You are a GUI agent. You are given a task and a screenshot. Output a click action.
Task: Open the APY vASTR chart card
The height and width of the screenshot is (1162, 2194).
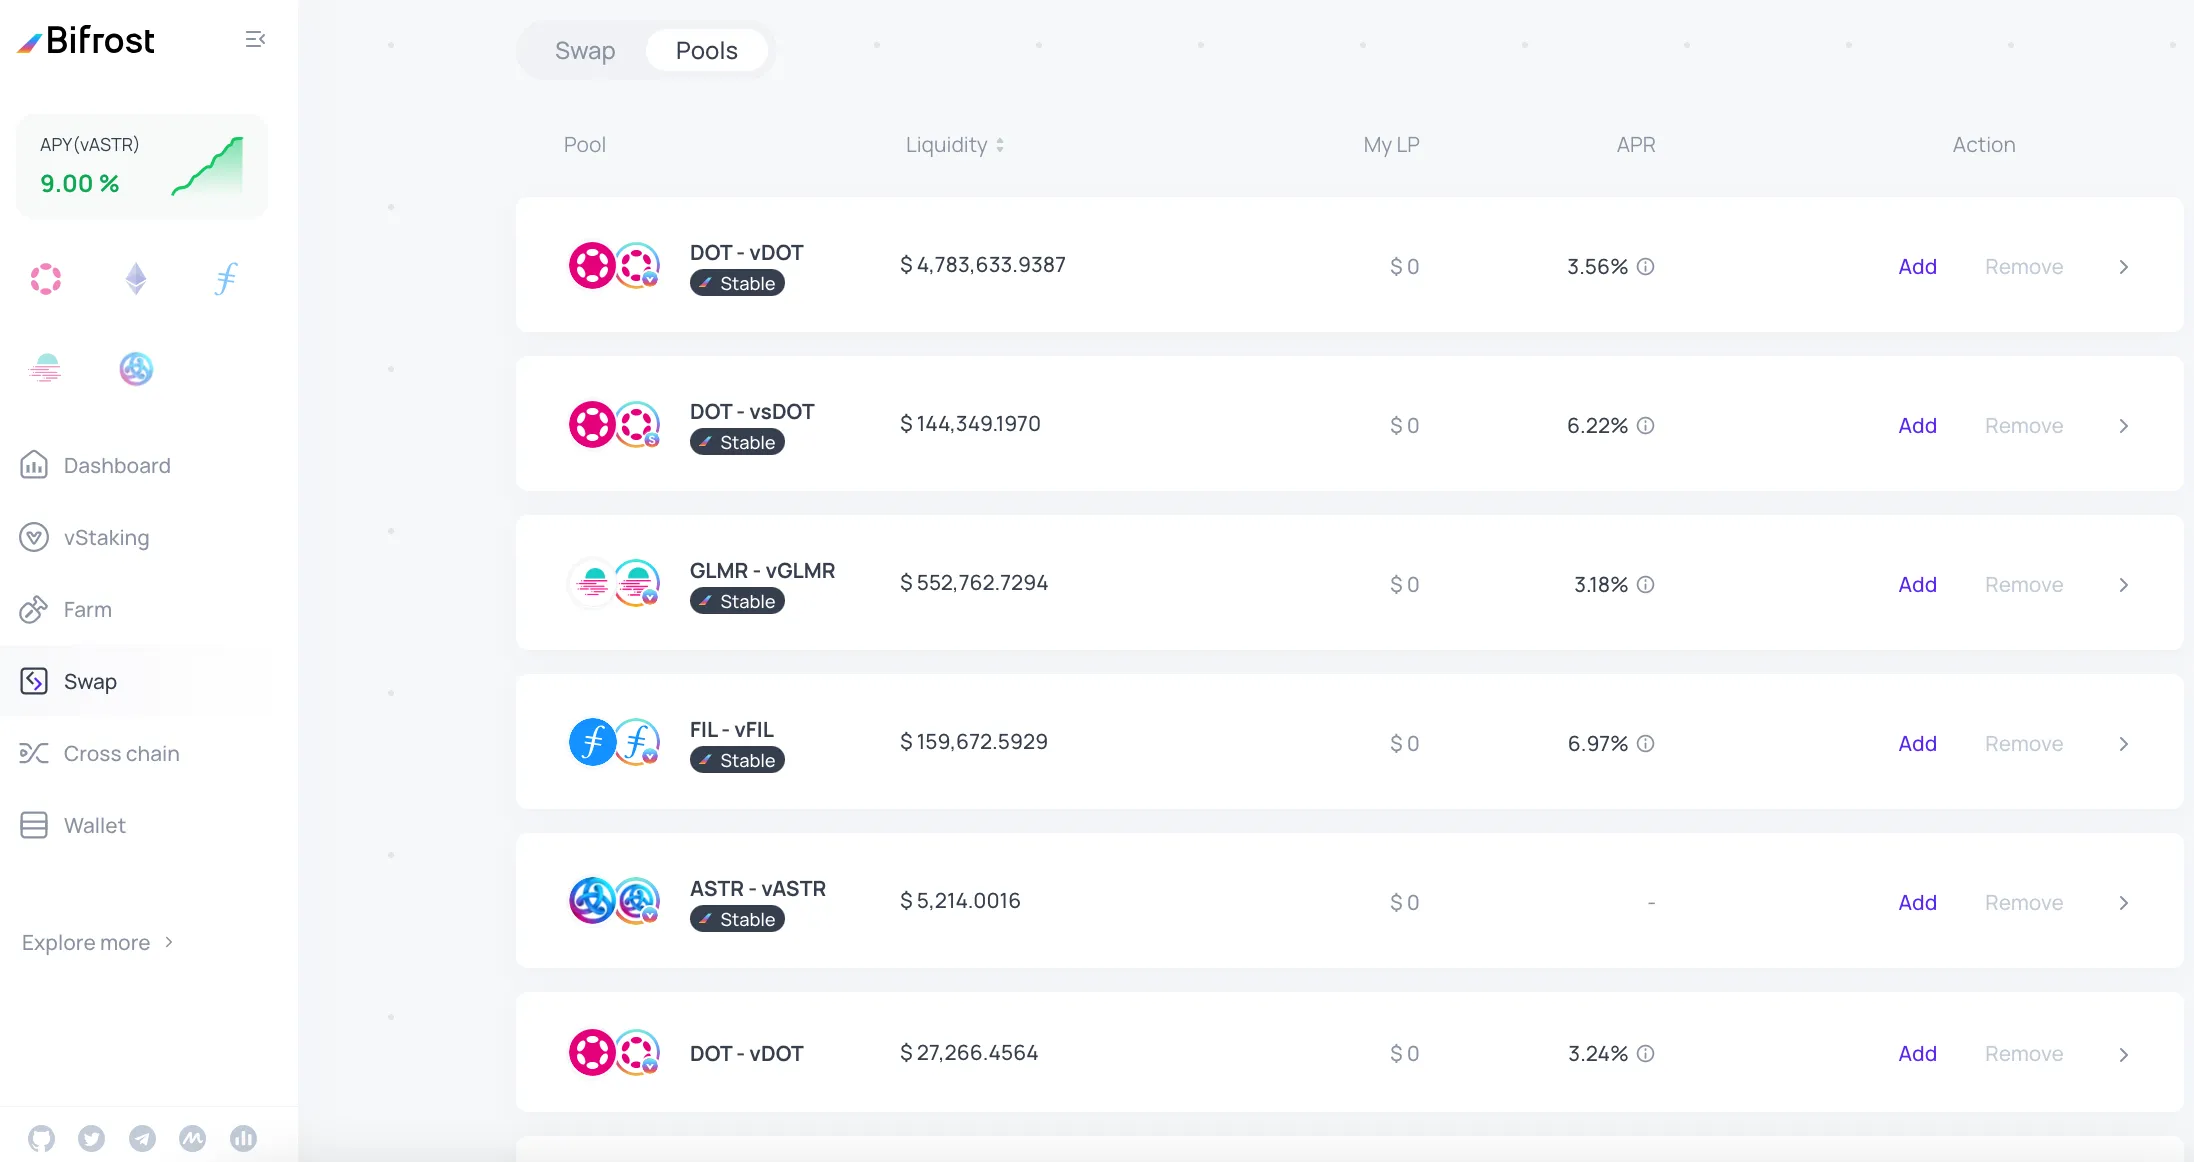[x=141, y=166]
